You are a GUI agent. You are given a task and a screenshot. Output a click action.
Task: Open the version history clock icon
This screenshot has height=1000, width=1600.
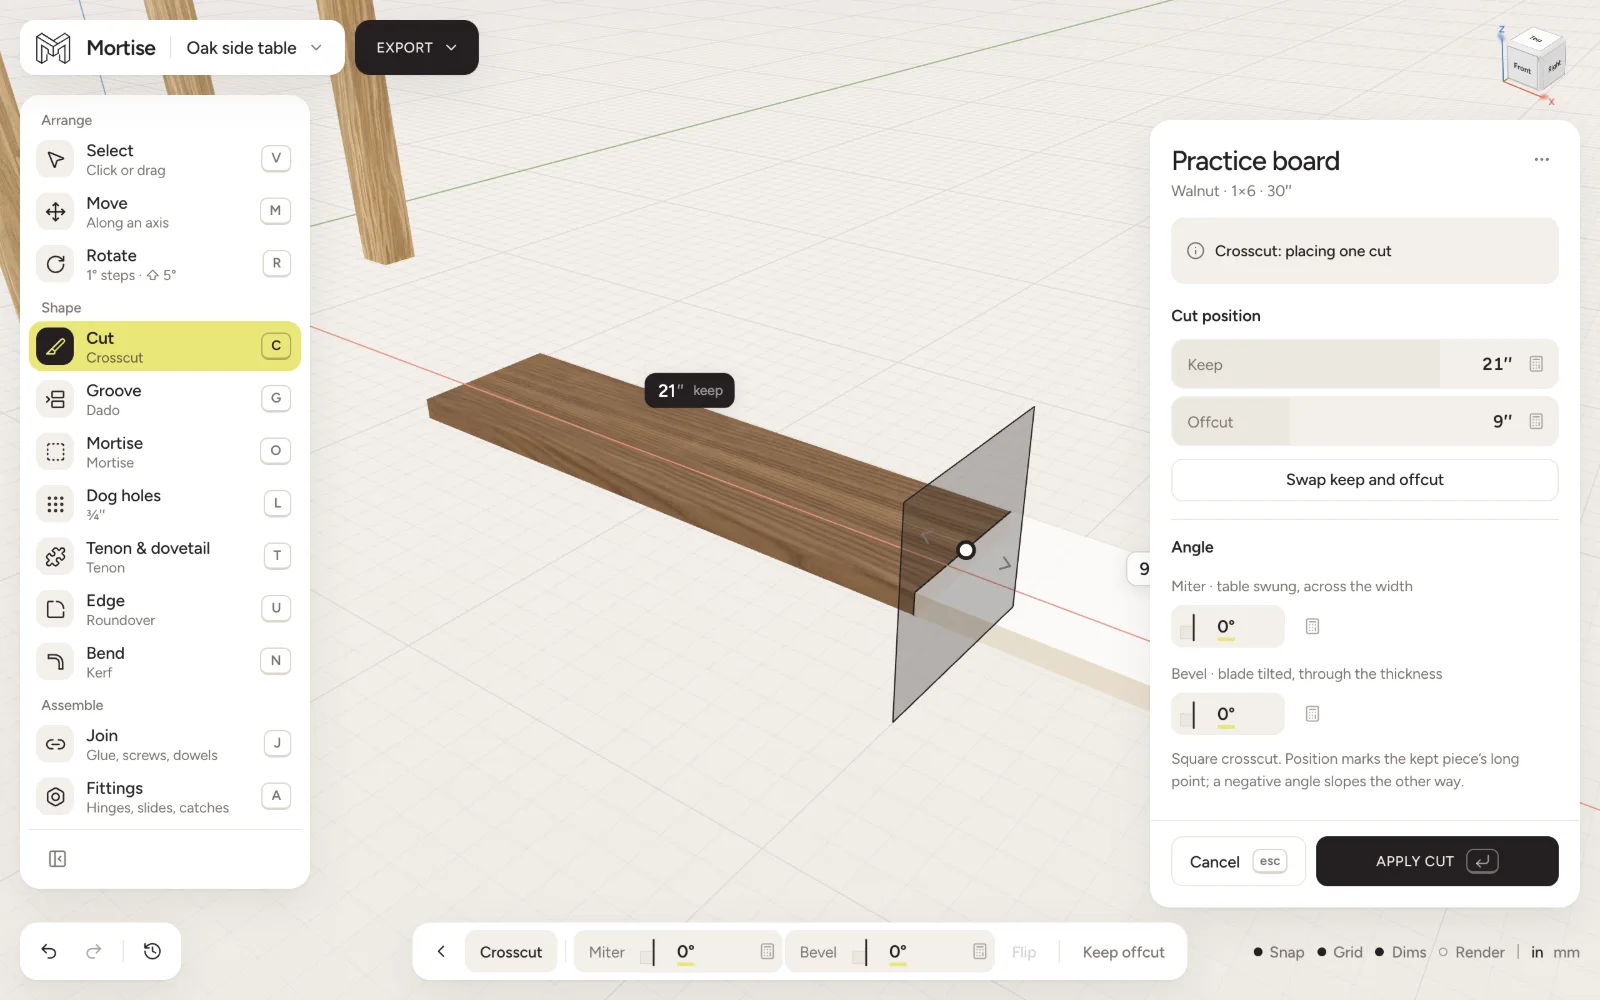tap(152, 951)
